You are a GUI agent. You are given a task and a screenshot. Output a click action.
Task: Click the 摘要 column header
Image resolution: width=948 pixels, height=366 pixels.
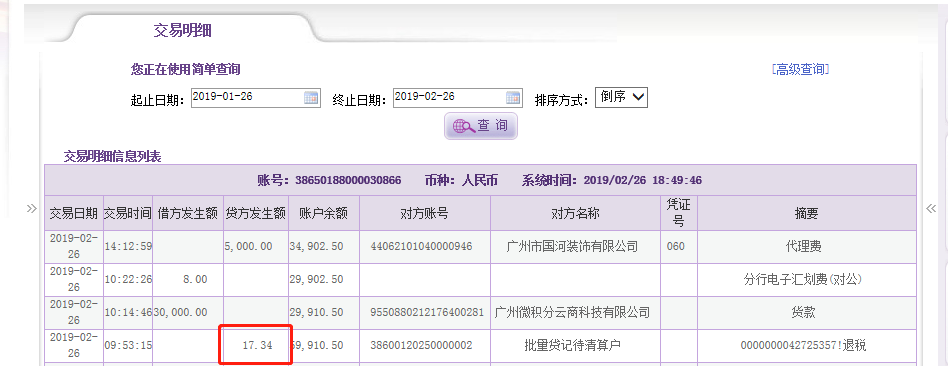807,213
